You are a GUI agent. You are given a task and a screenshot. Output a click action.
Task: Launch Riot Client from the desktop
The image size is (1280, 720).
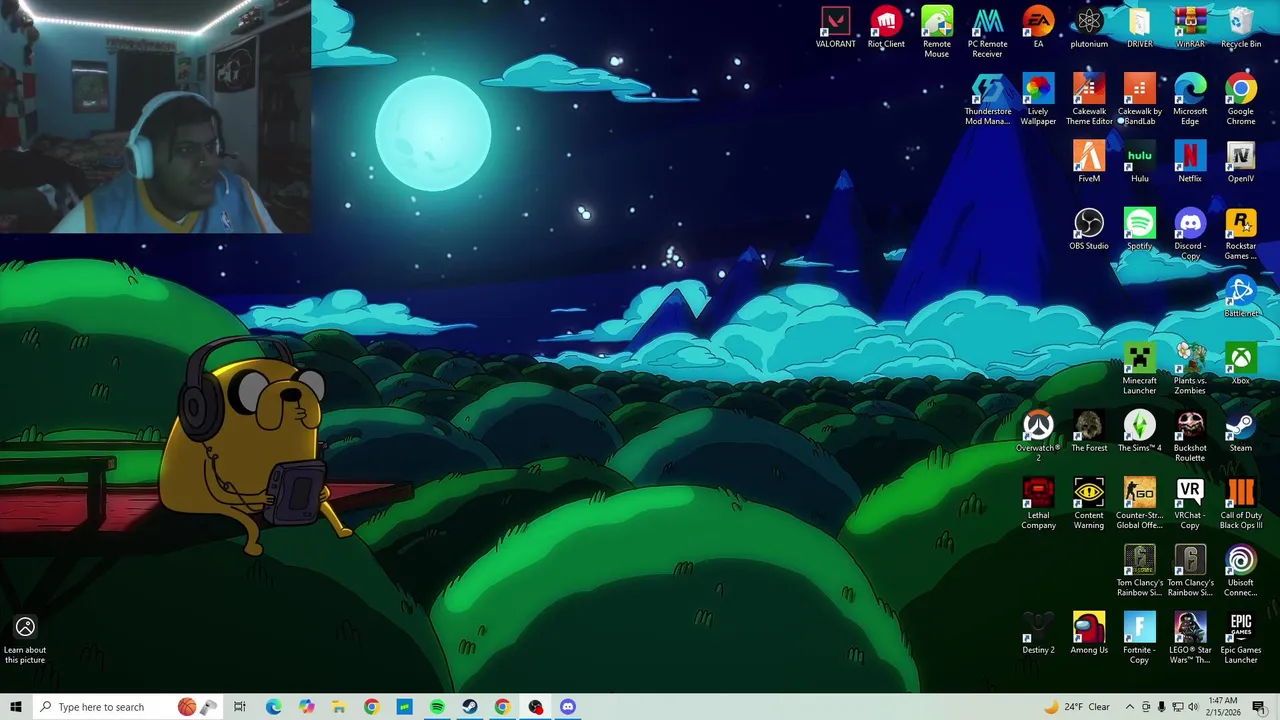[x=886, y=28]
